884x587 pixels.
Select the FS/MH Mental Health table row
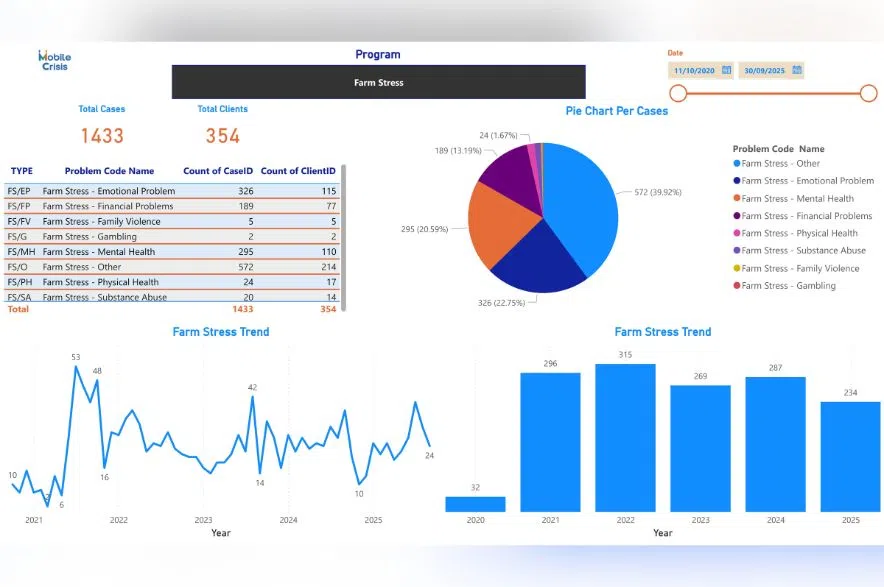coord(170,252)
